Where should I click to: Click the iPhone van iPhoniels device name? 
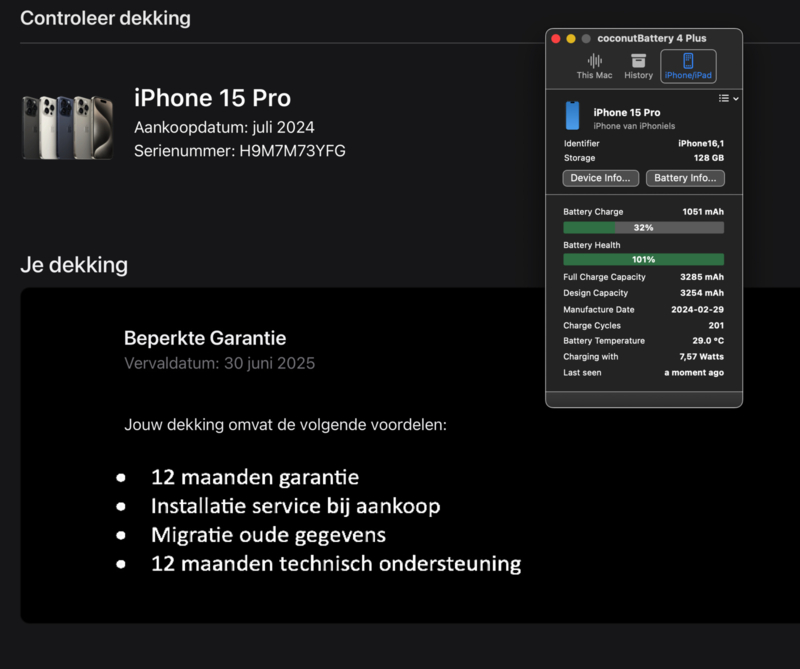(x=634, y=126)
